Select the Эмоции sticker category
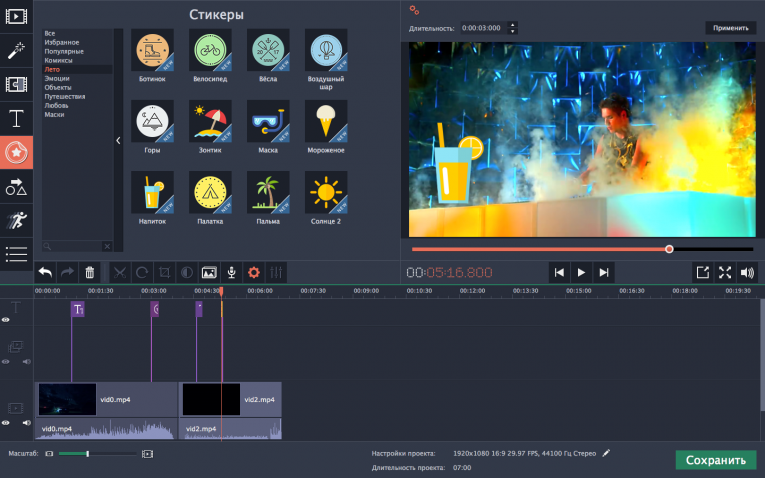The image size is (765, 478). click(x=57, y=78)
